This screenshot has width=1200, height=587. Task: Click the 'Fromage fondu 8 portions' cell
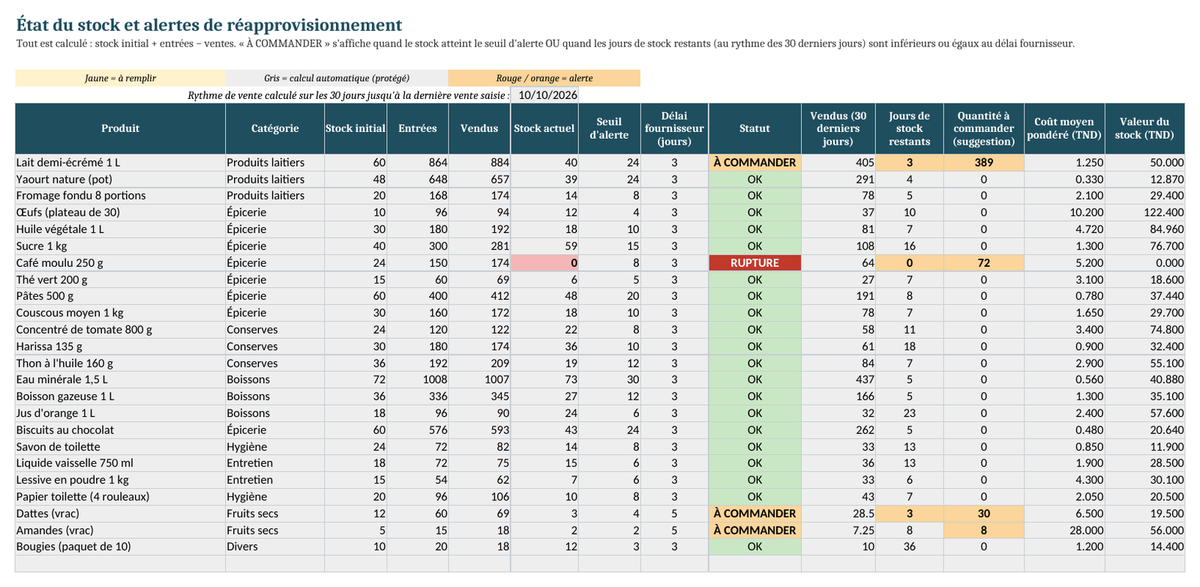(x=120, y=195)
